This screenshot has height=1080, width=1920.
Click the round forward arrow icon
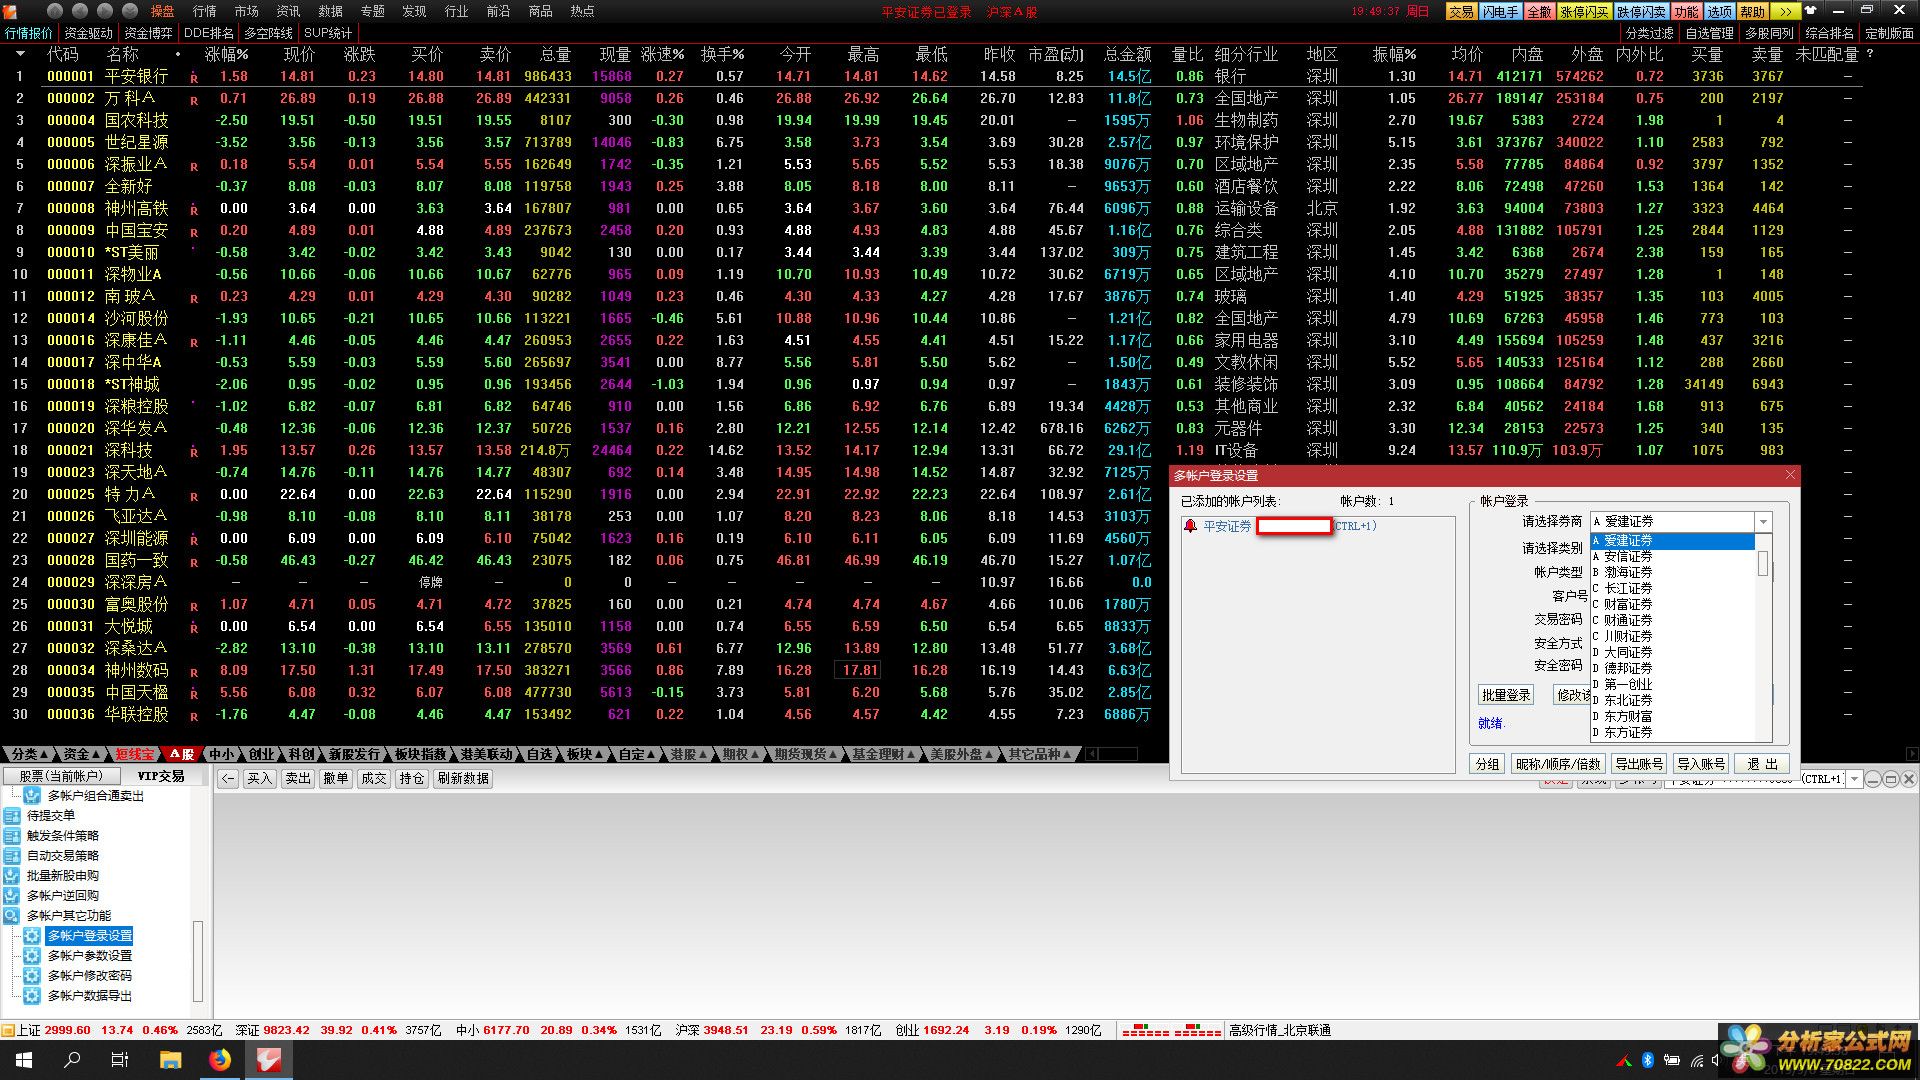click(105, 11)
